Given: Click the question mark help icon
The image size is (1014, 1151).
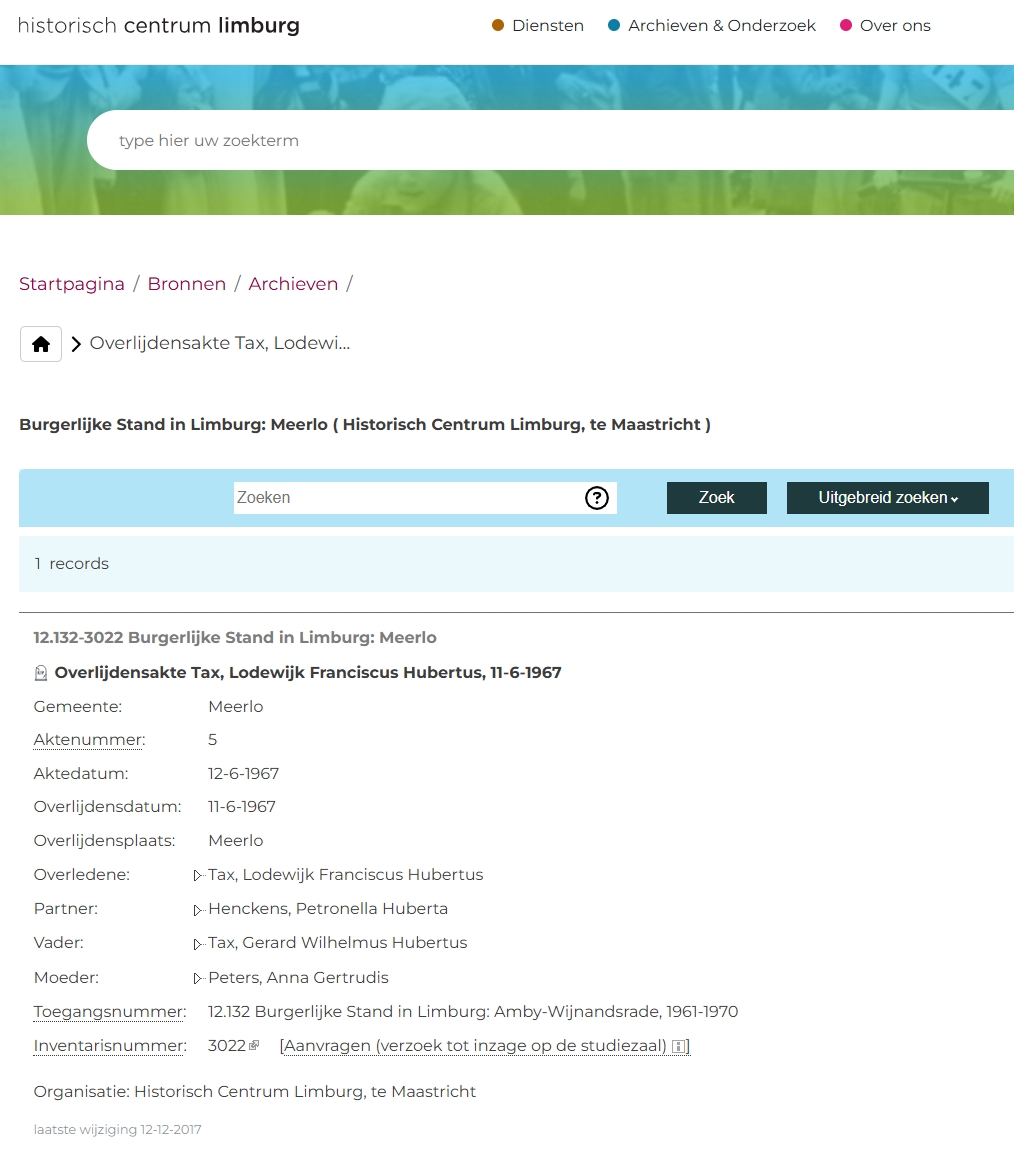Looking at the screenshot, I should click(597, 498).
